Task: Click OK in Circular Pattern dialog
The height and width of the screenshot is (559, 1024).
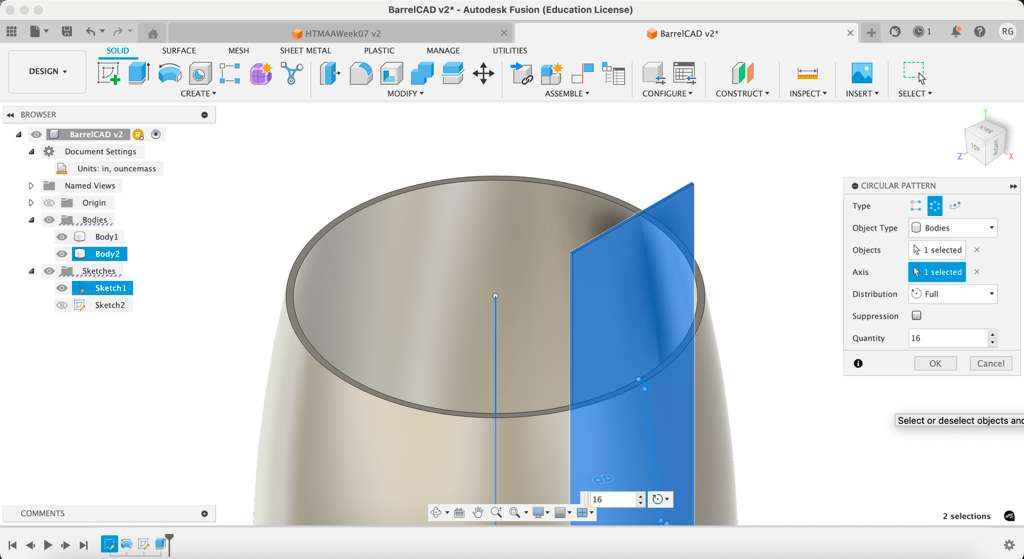Action: tap(935, 363)
